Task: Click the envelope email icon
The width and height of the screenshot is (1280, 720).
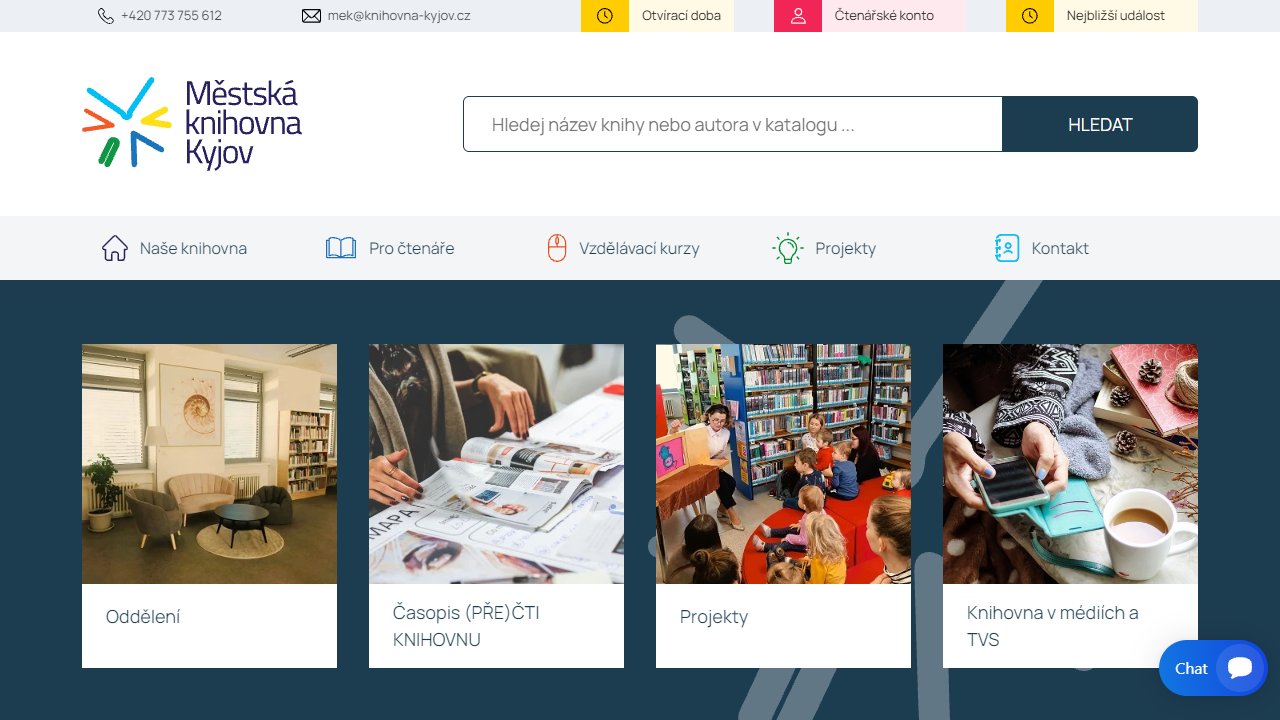Action: 311,16
